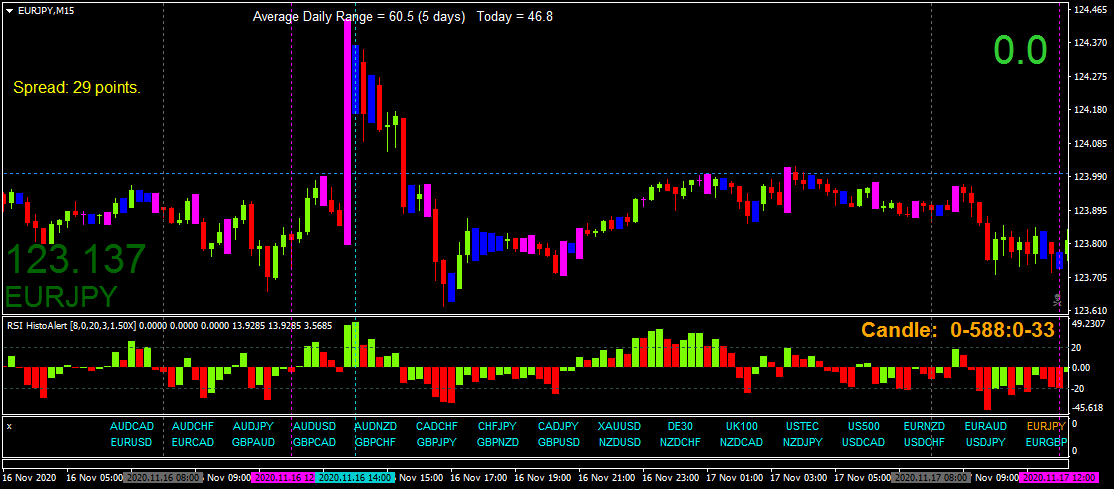Select the EURAUD symbol label
The image size is (1114, 489).
[x=985, y=427]
